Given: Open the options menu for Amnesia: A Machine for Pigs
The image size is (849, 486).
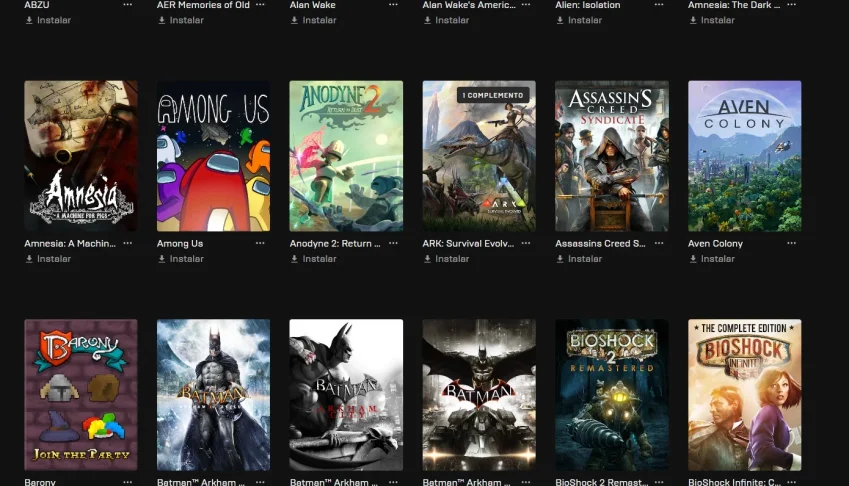Looking at the screenshot, I should 128,244.
